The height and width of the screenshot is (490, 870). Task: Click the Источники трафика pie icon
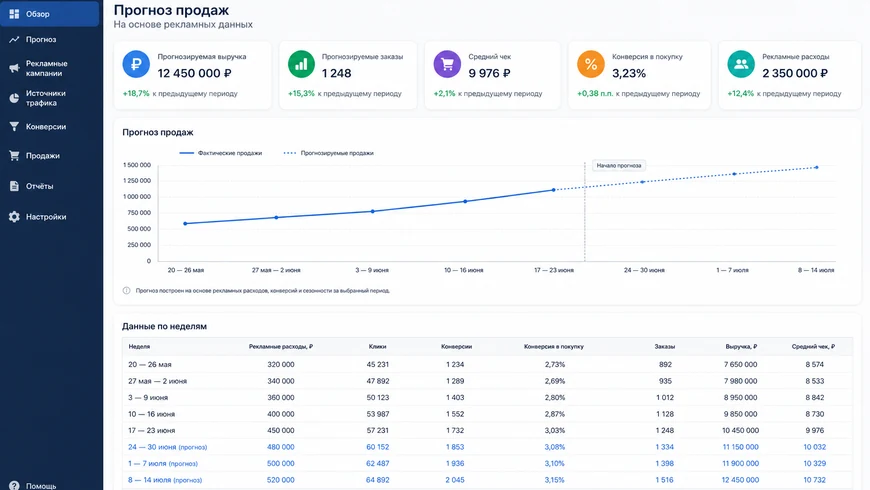pos(14,98)
